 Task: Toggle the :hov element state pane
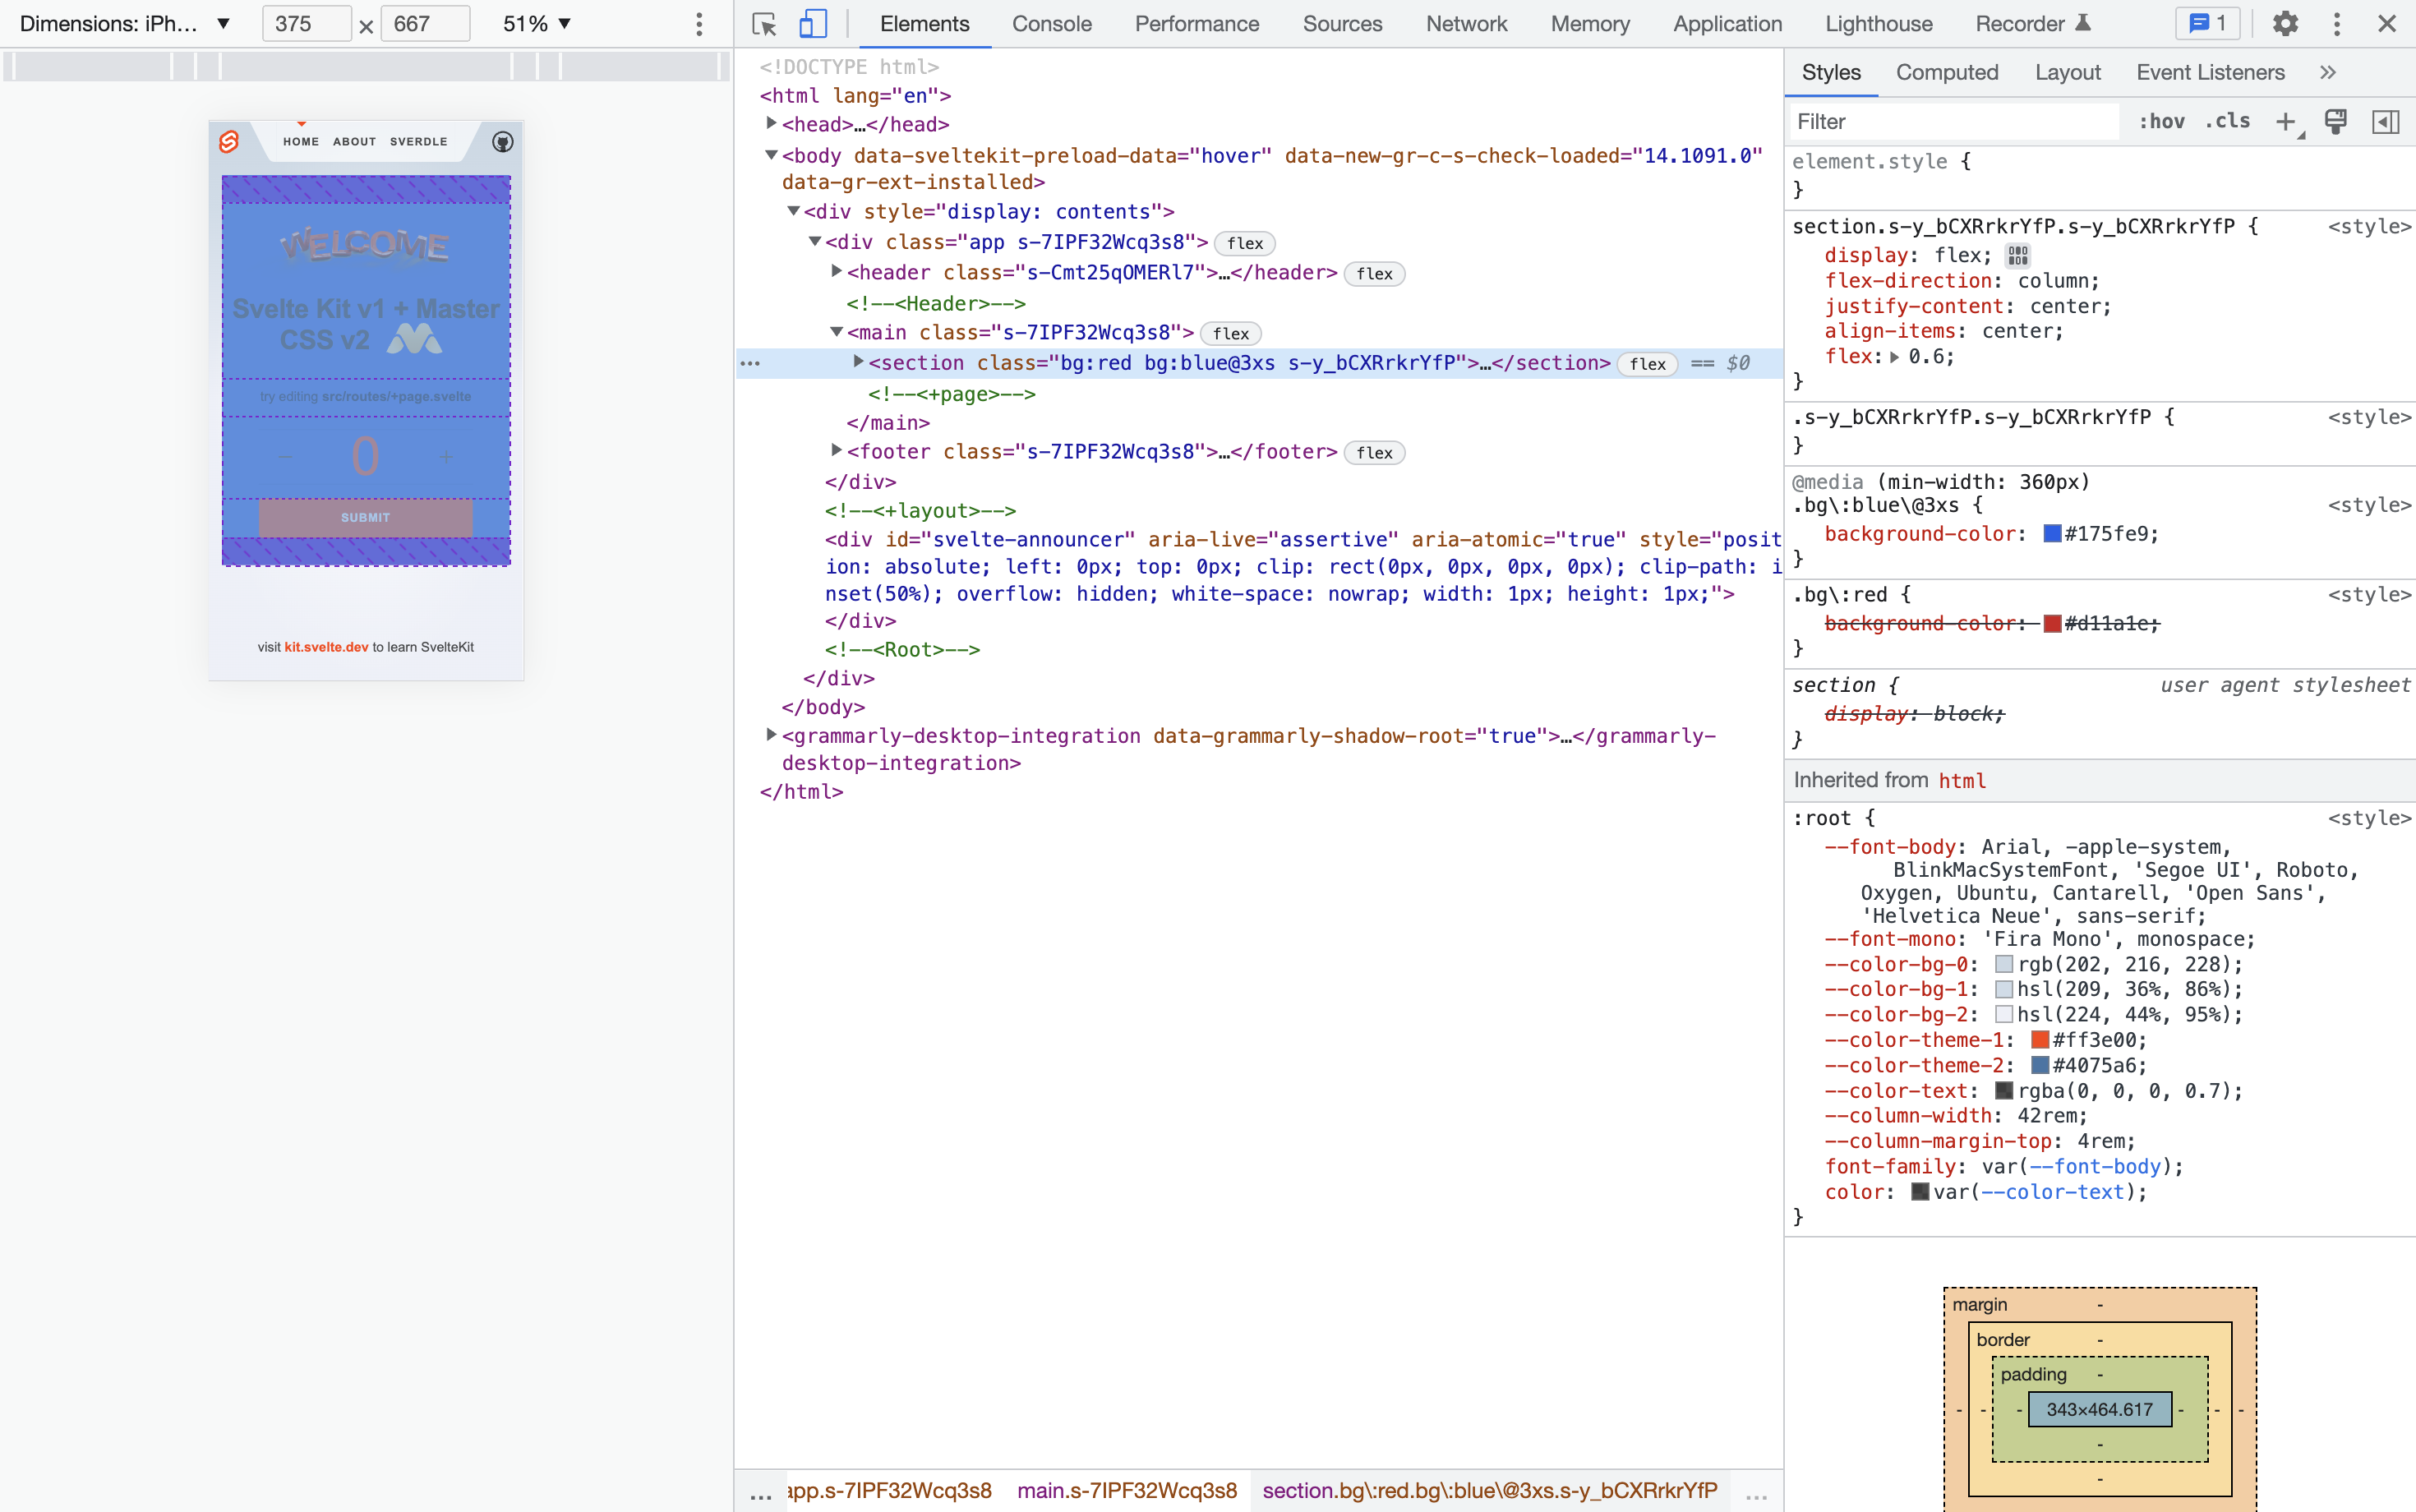click(x=2161, y=121)
